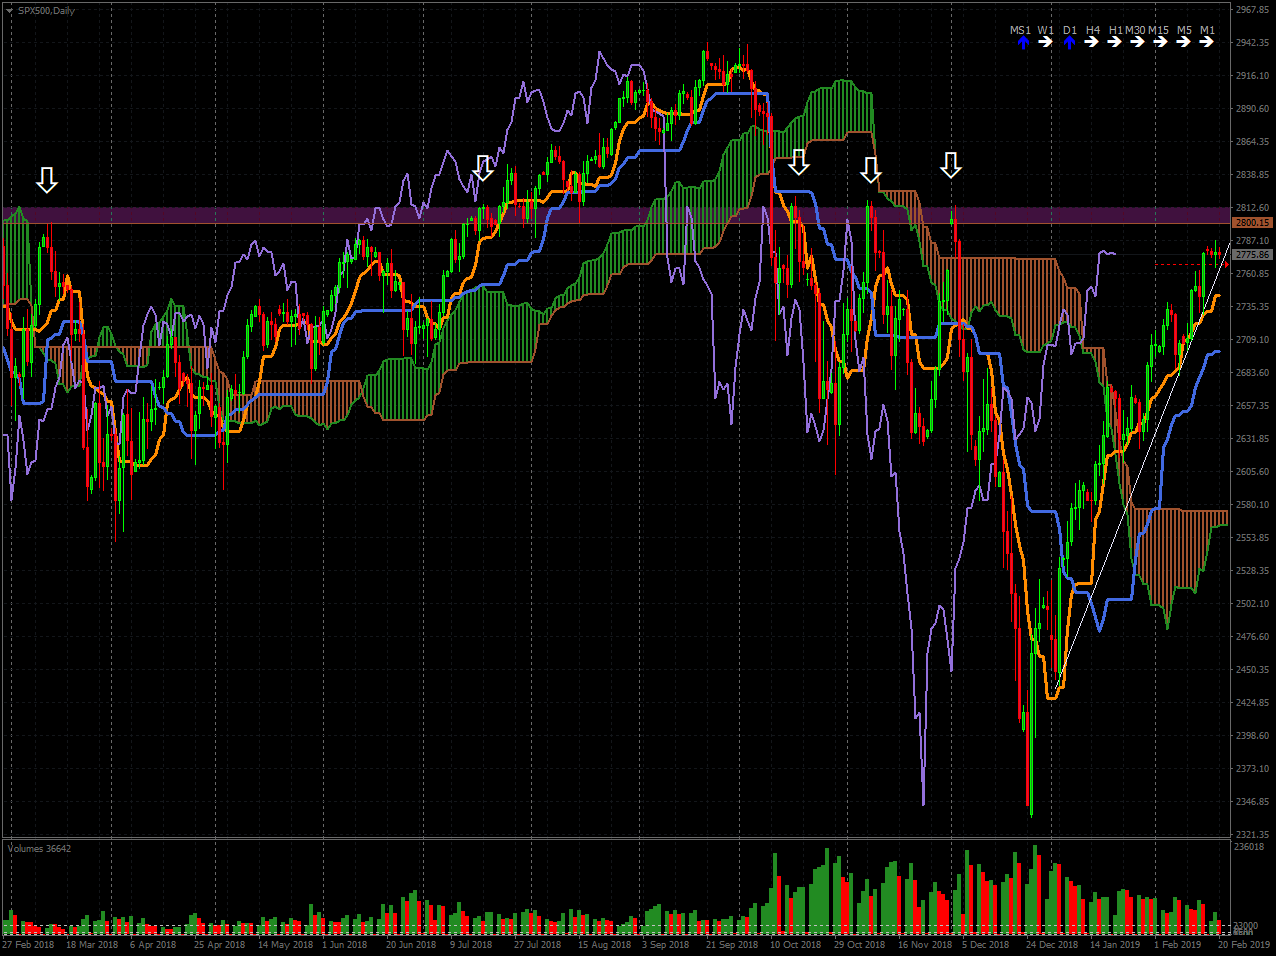This screenshot has height=956, width=1276.
Task: Click the 9 Jul 2018 date label
Action: 471,945
